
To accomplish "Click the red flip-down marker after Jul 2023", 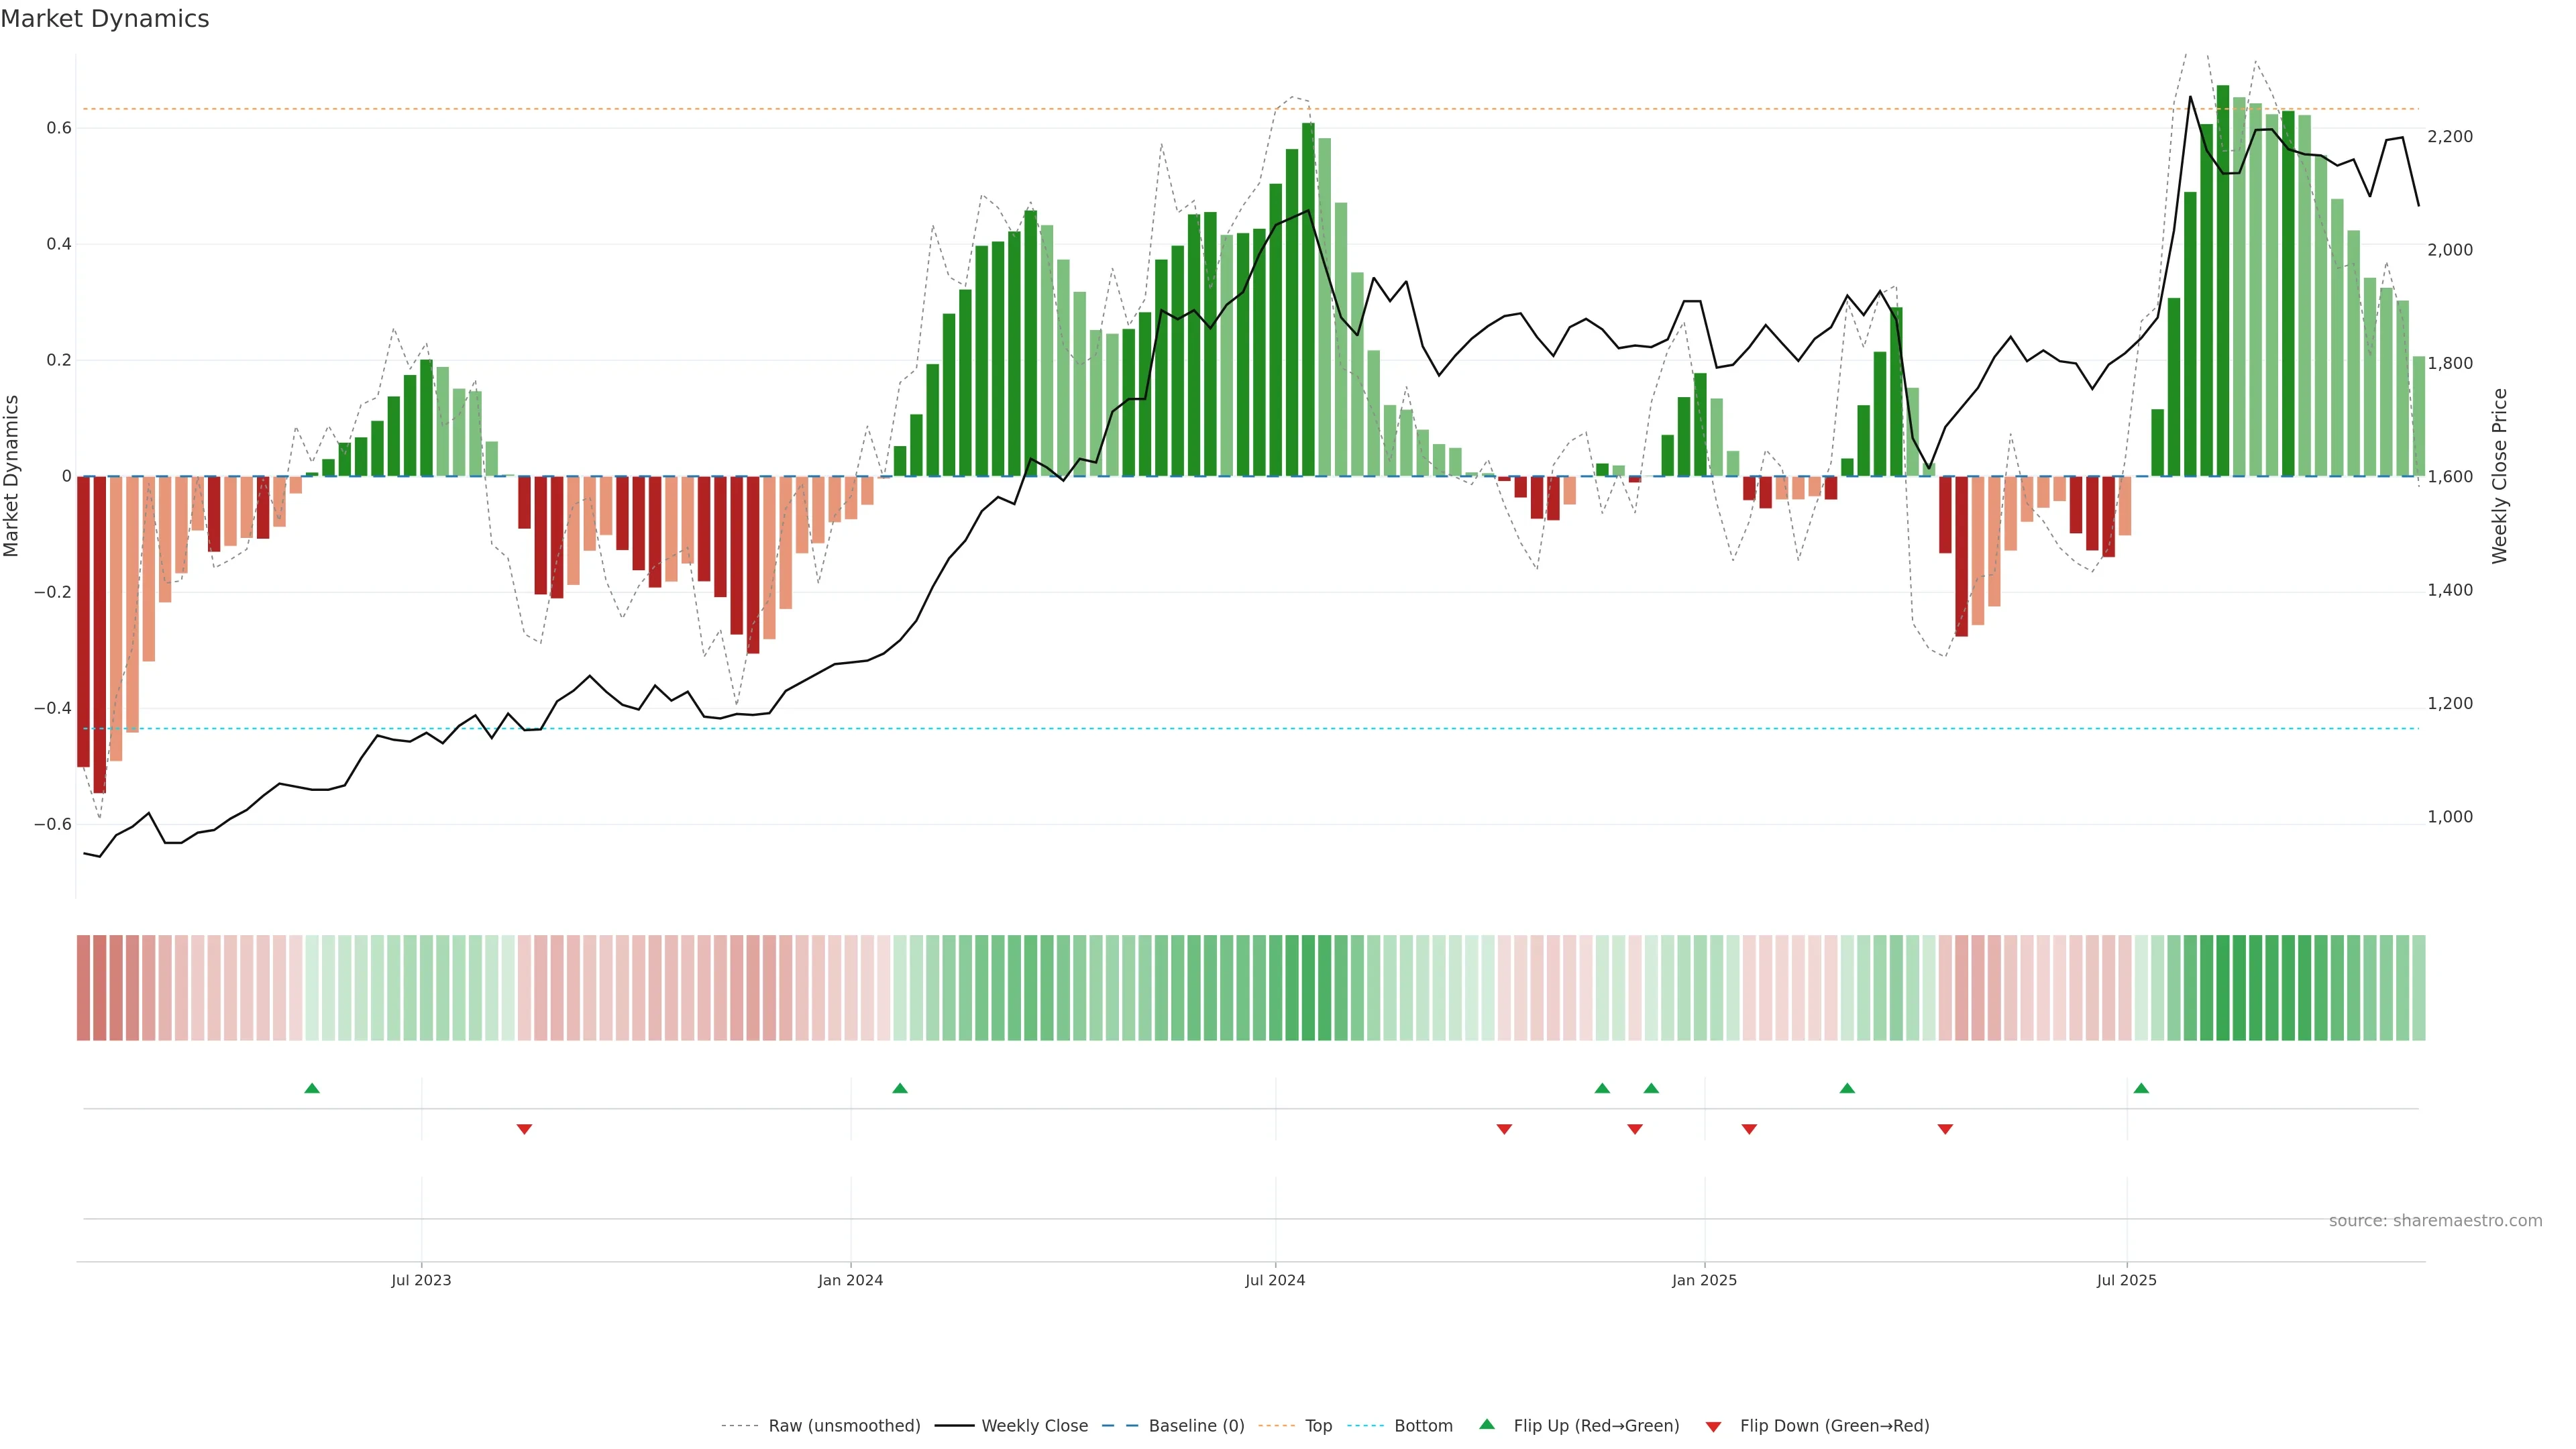I will click(524, 1129).
